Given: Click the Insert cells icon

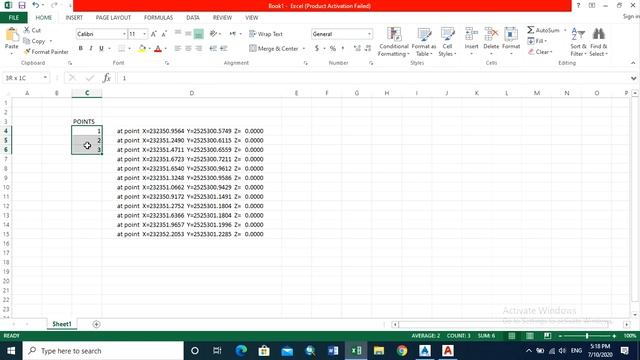Looking at the screenshot, I should 471,35.
